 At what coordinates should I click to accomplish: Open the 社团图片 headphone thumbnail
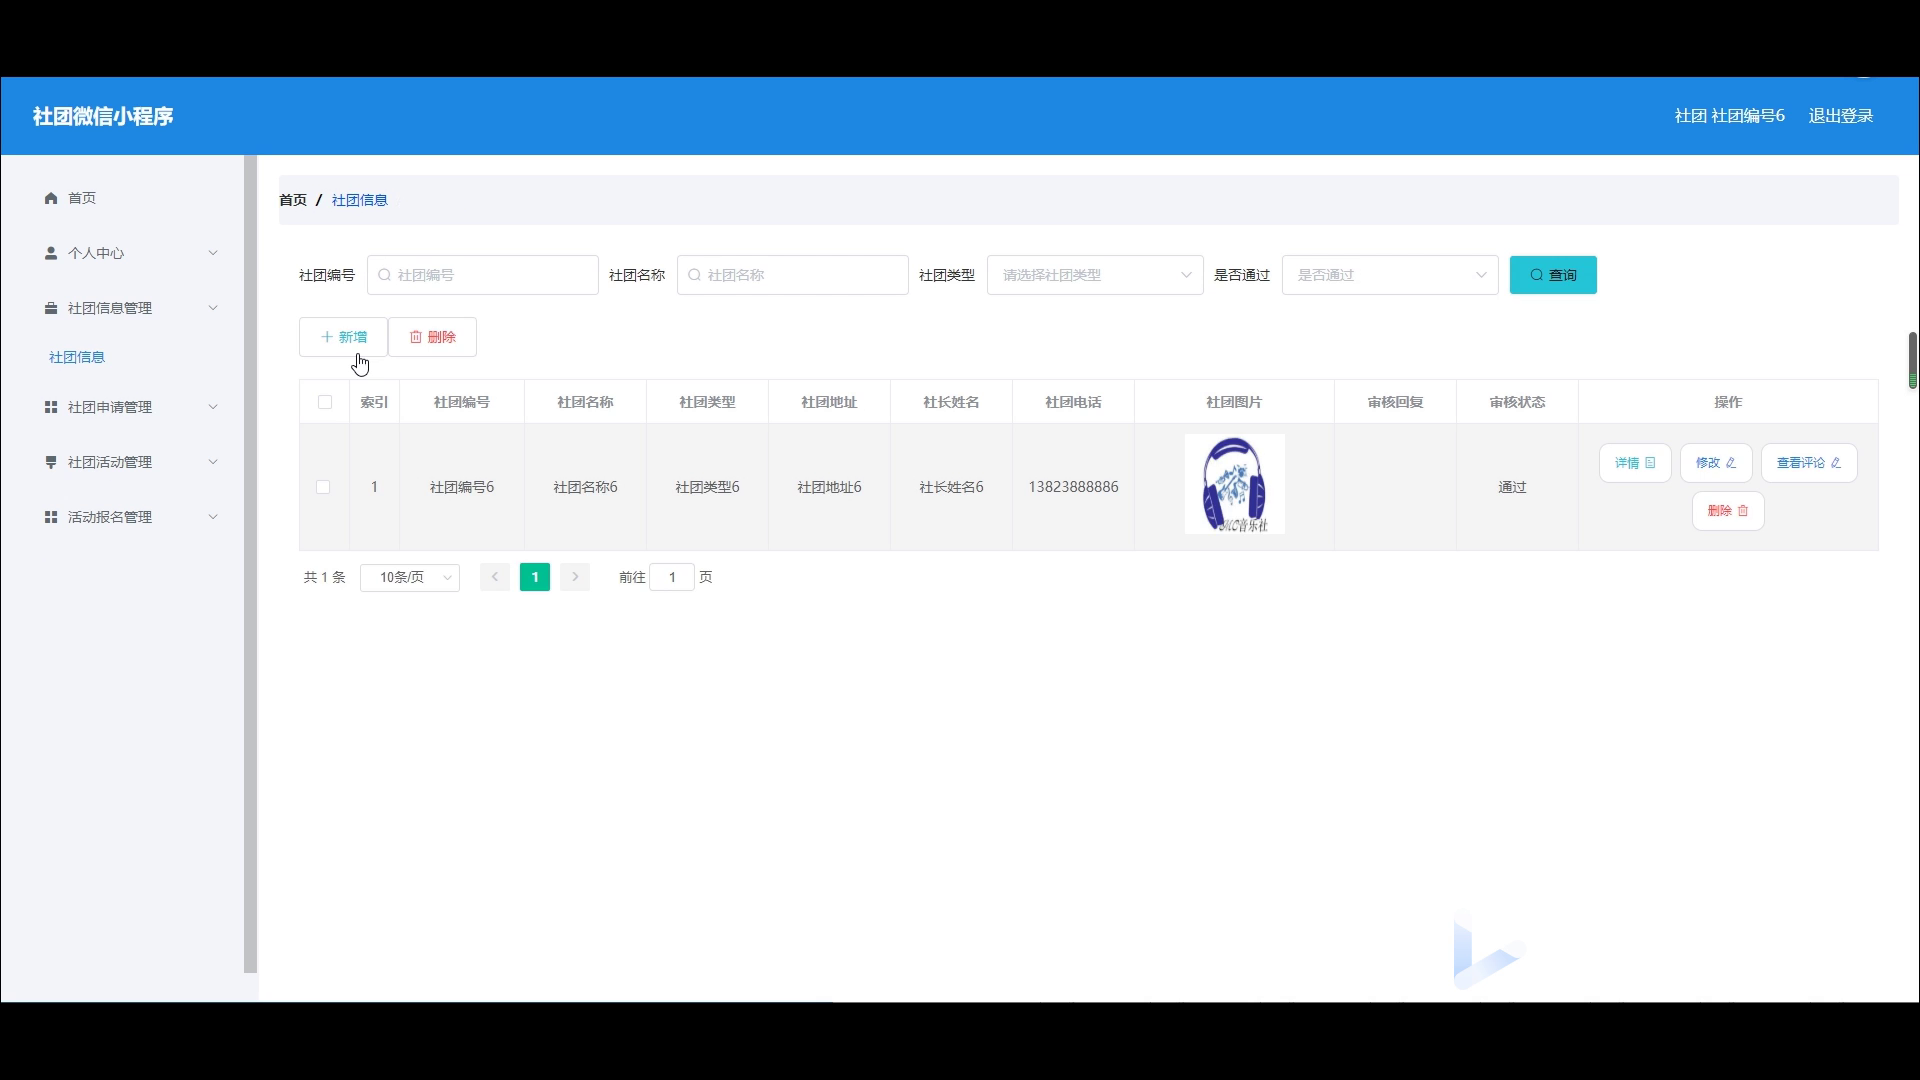[1235, 484]
